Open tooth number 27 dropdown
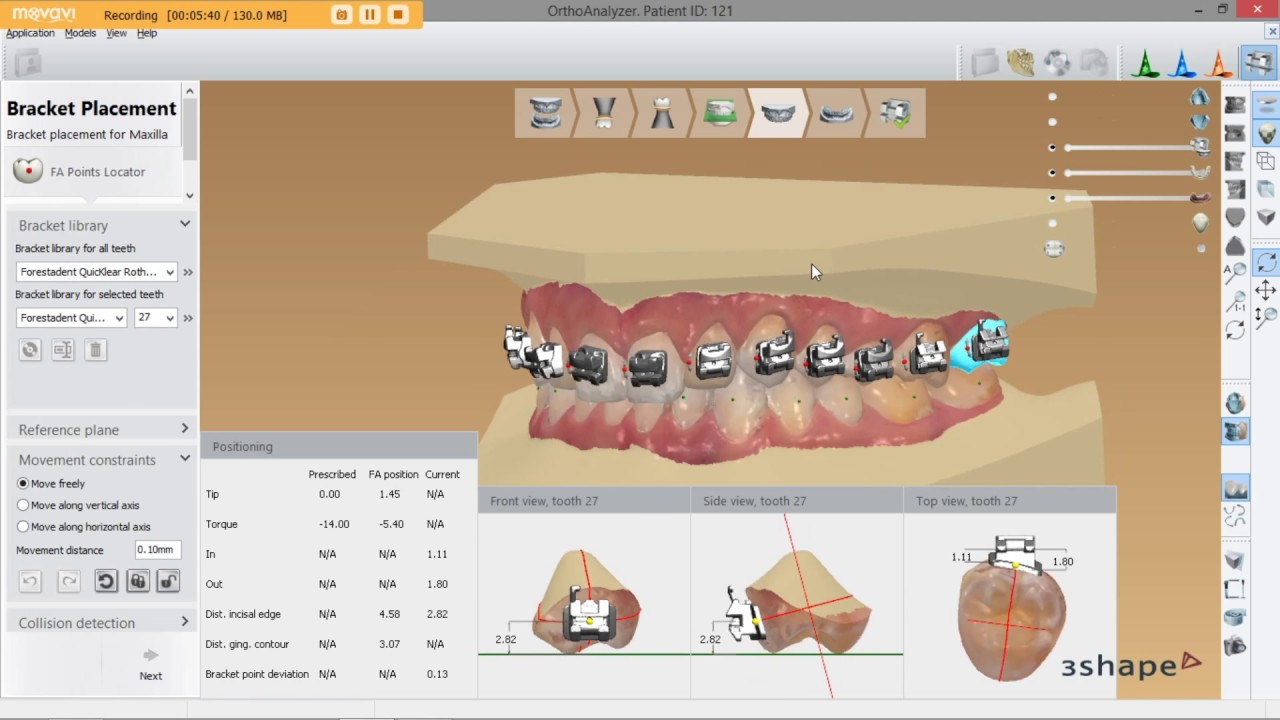This screenshot has width=1280, height=720. tap(156, 318)
